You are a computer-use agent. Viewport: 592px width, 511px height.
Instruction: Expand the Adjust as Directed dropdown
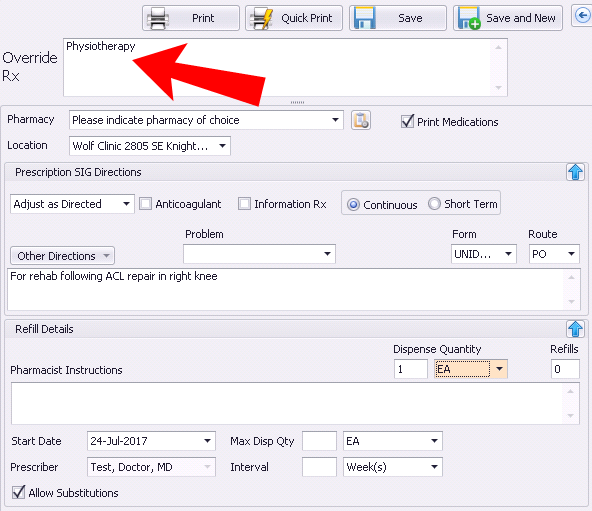point(72,204)
